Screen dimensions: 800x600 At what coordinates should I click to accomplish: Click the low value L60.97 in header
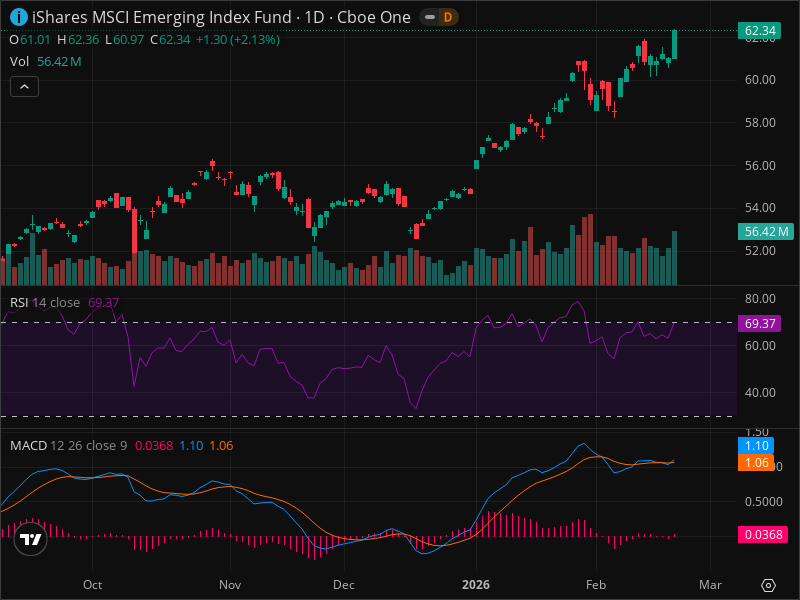pyautogui.click(x=124, y=40)
